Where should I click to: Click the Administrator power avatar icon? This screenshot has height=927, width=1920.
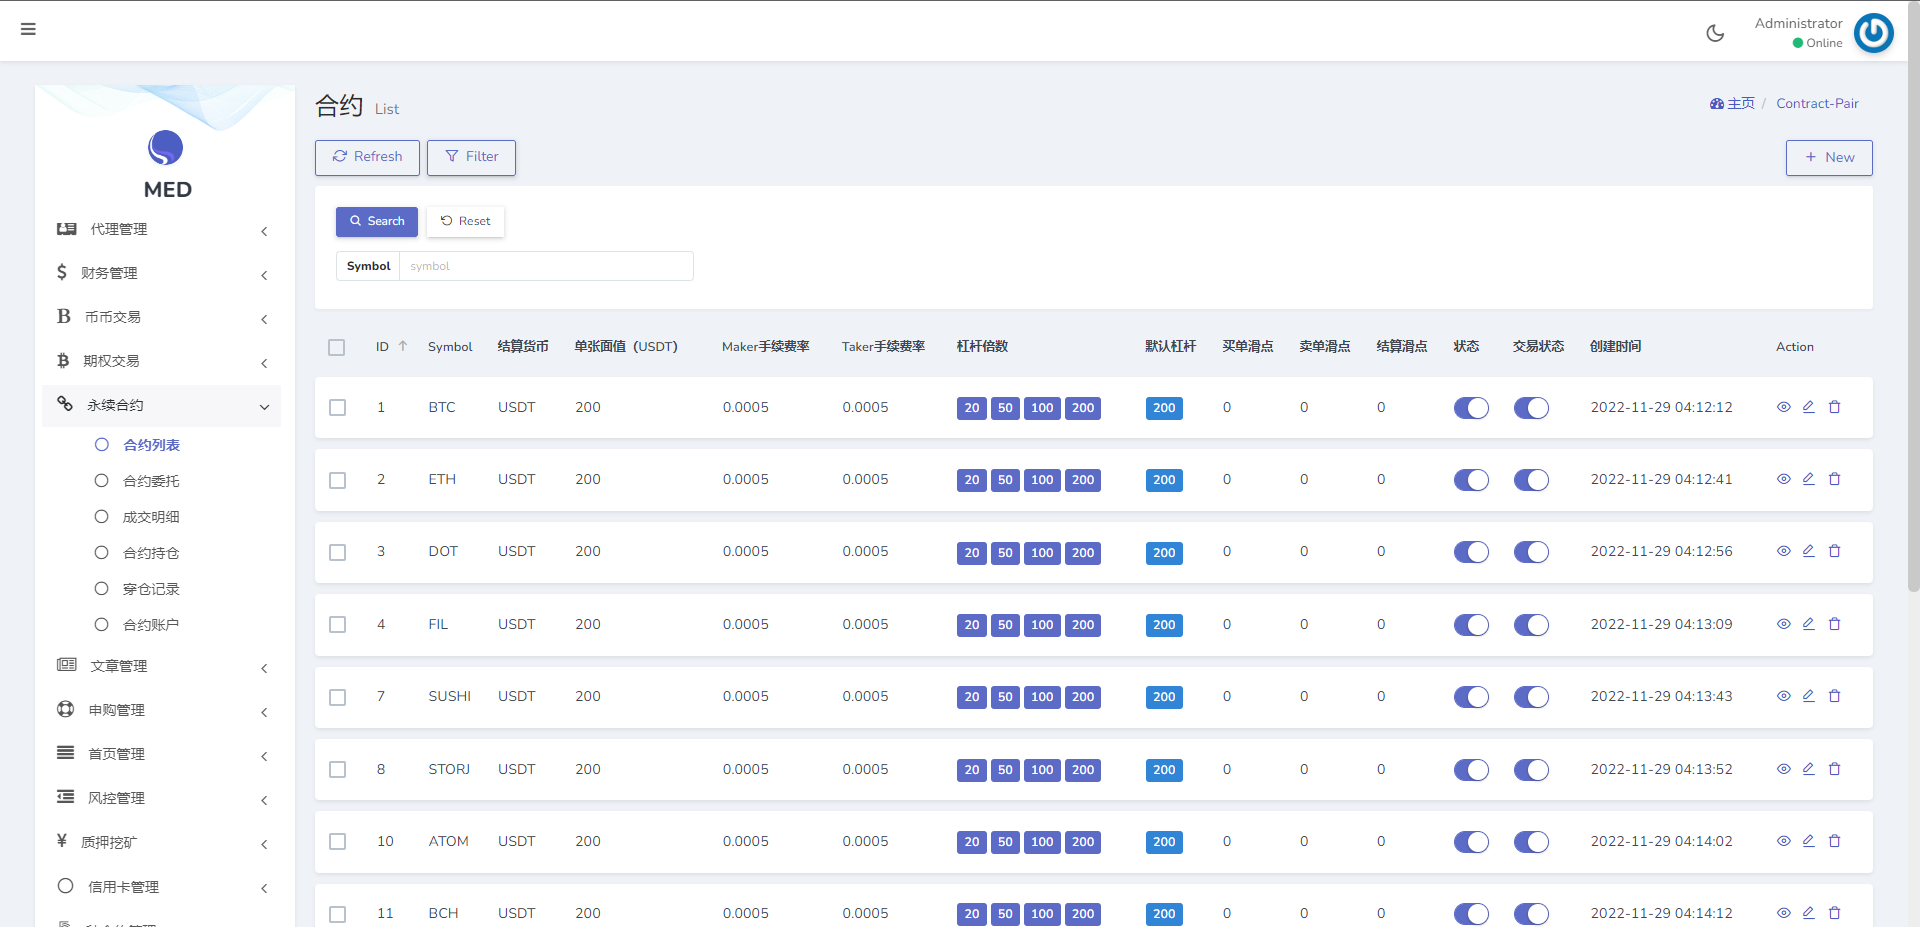pos(1873,33)
